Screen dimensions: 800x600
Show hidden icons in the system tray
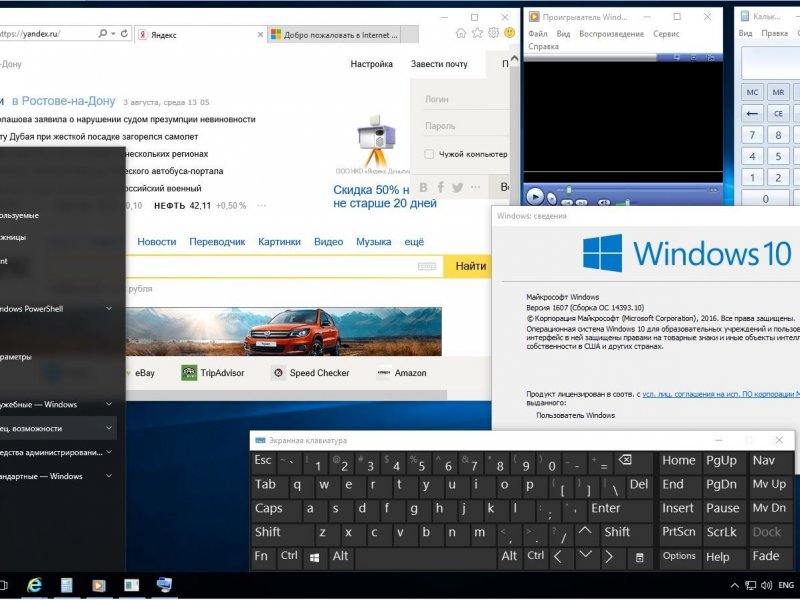tap(735, 585)
